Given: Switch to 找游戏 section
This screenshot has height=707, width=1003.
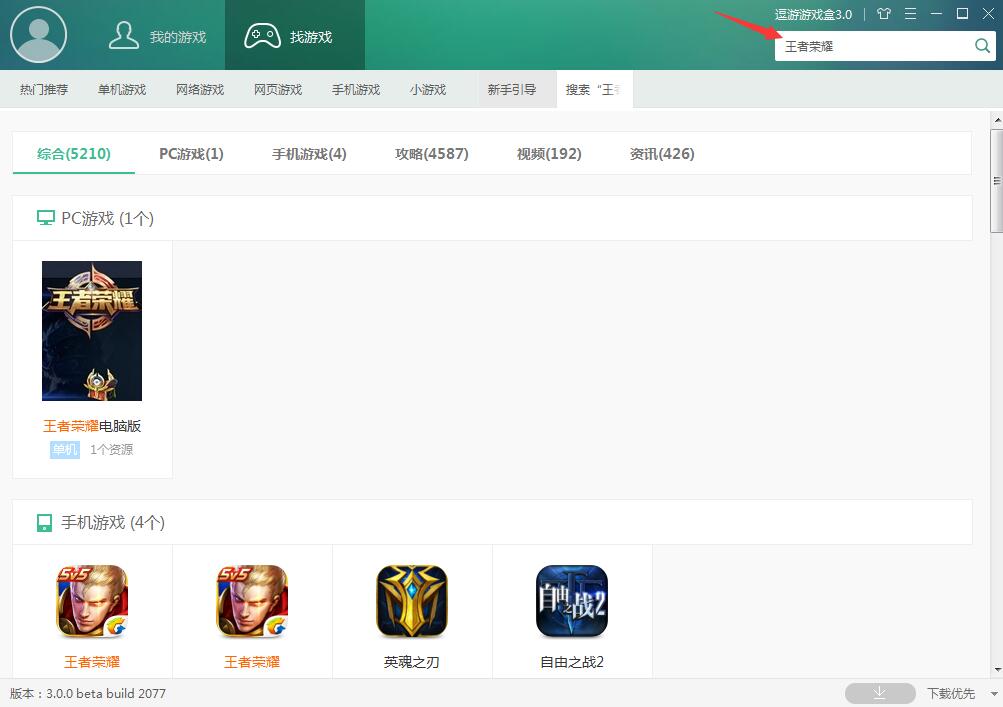Looking at the screenshot, I should pyautogui.click(x=295, y=35).
